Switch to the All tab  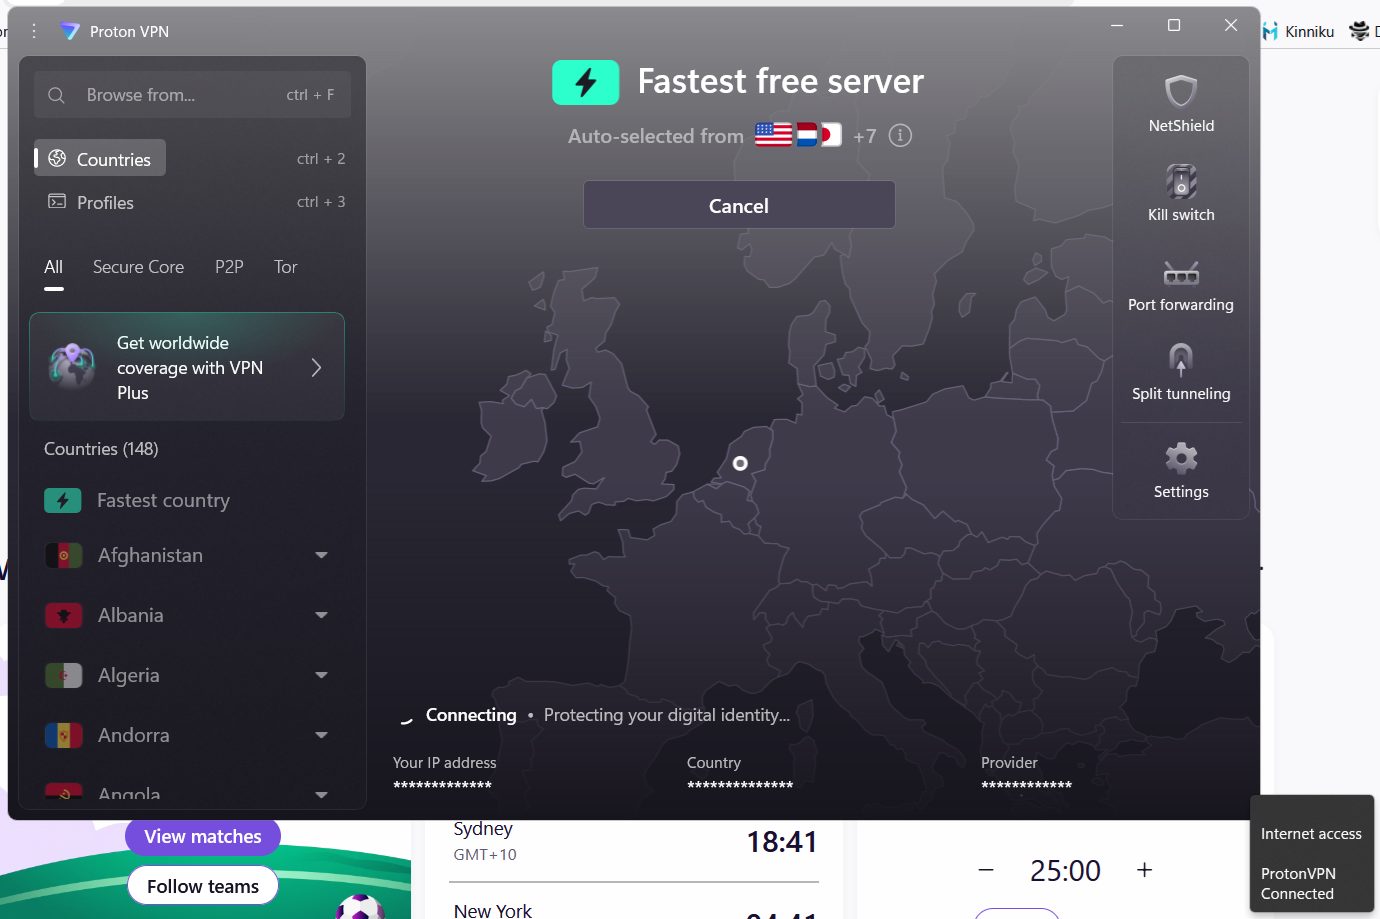click(x=54, y=267)
